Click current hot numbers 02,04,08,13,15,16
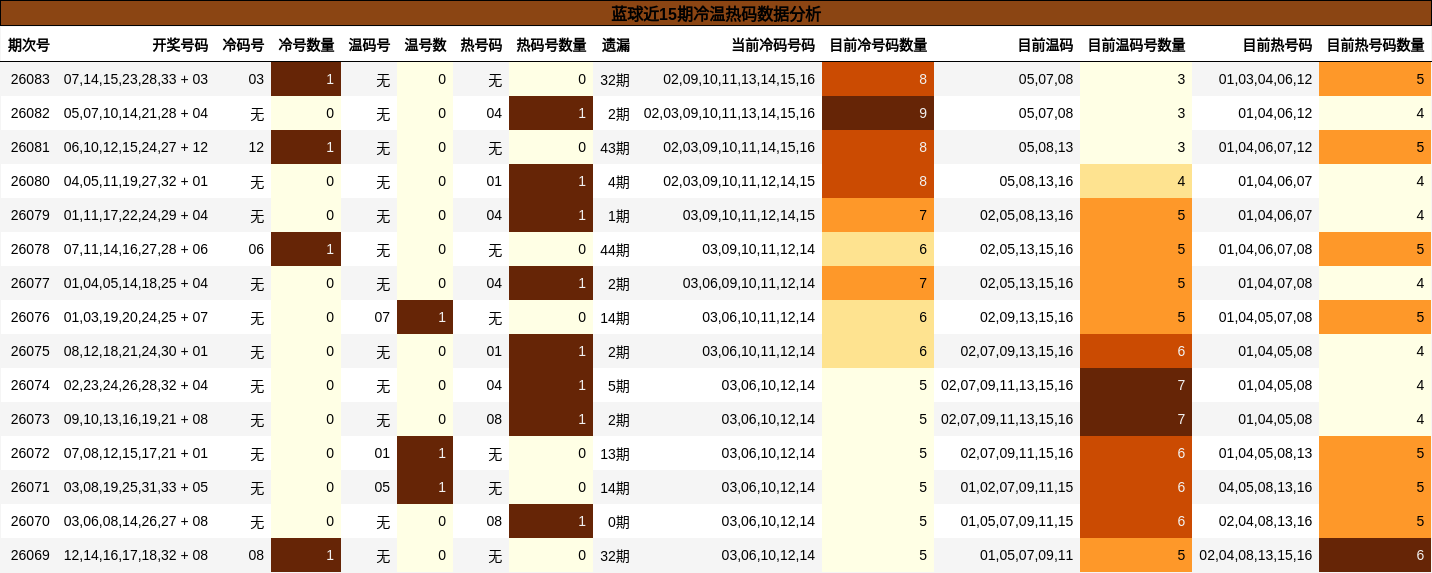Image resolution: width=1432 pixels, height=573 pixels. tap(1255, 555)
